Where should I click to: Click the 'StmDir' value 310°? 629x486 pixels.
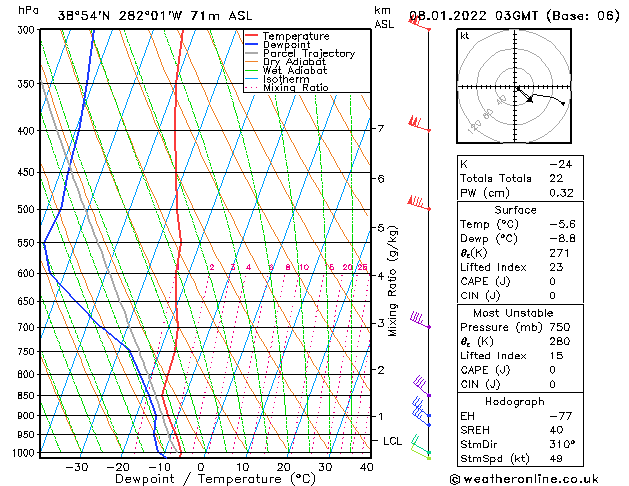pos(562,444)
